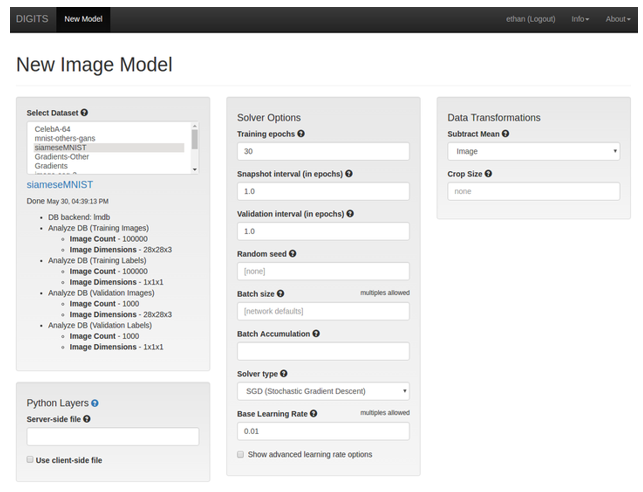Enable Use client-side file checkbox
This screenshot has height=492, width=643.
(x=30, y=460)
